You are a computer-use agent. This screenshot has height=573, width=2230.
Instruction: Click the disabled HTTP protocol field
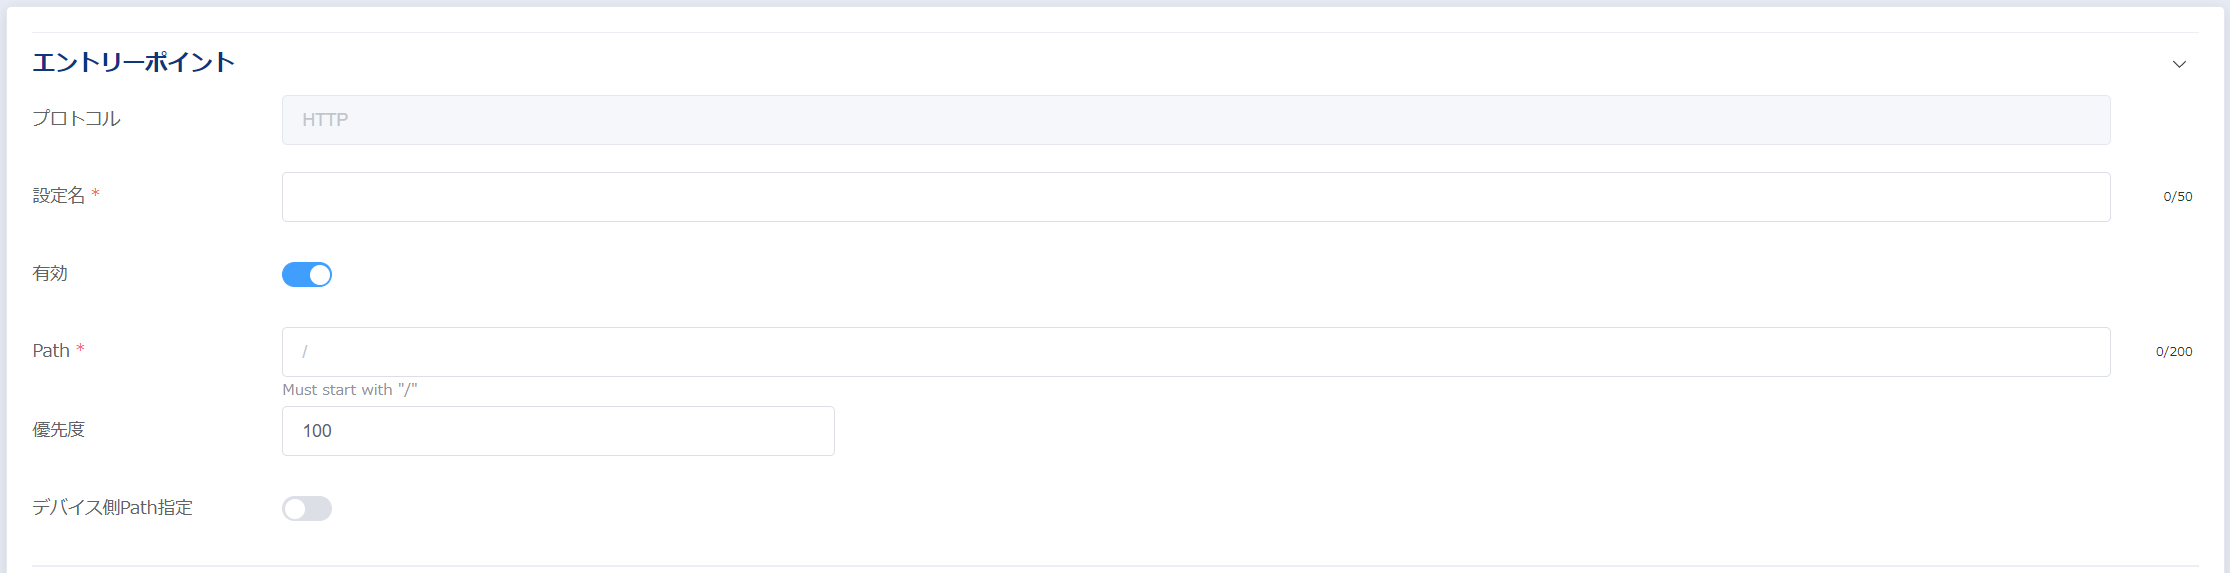pos(1196,120)
